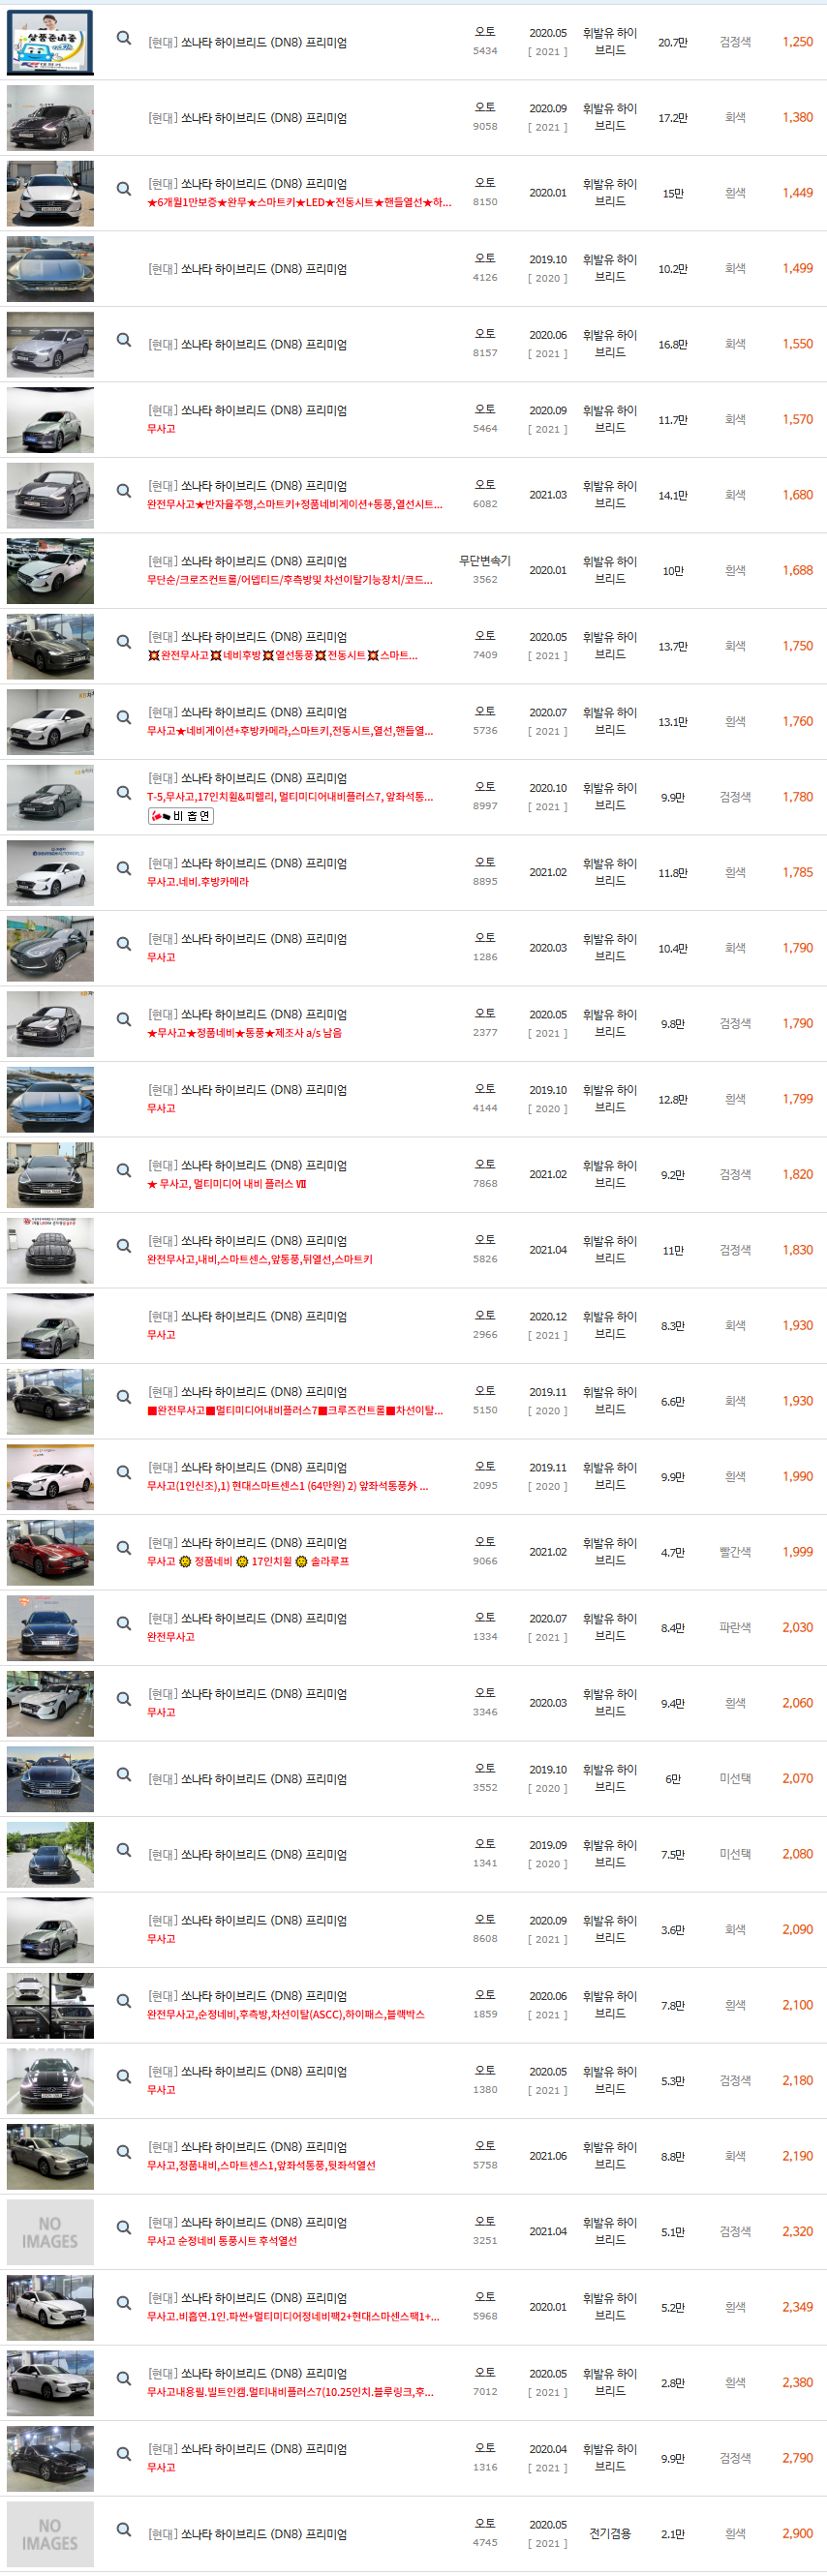Open car thumbnail of the 1,499 listing

click(50, 269)
